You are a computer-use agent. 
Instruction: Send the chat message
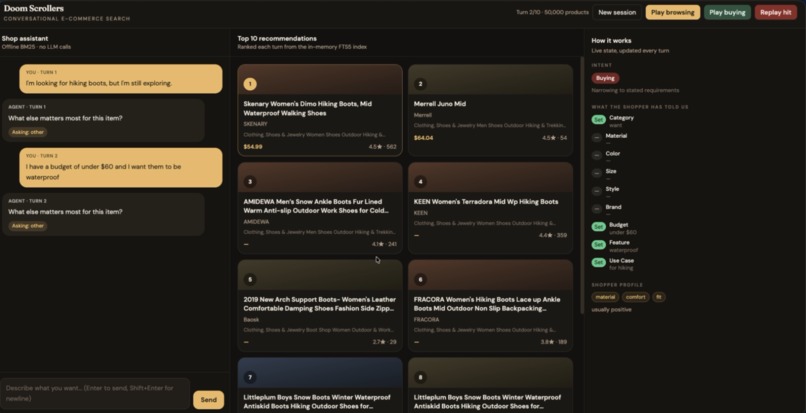[x=208, y=400]
